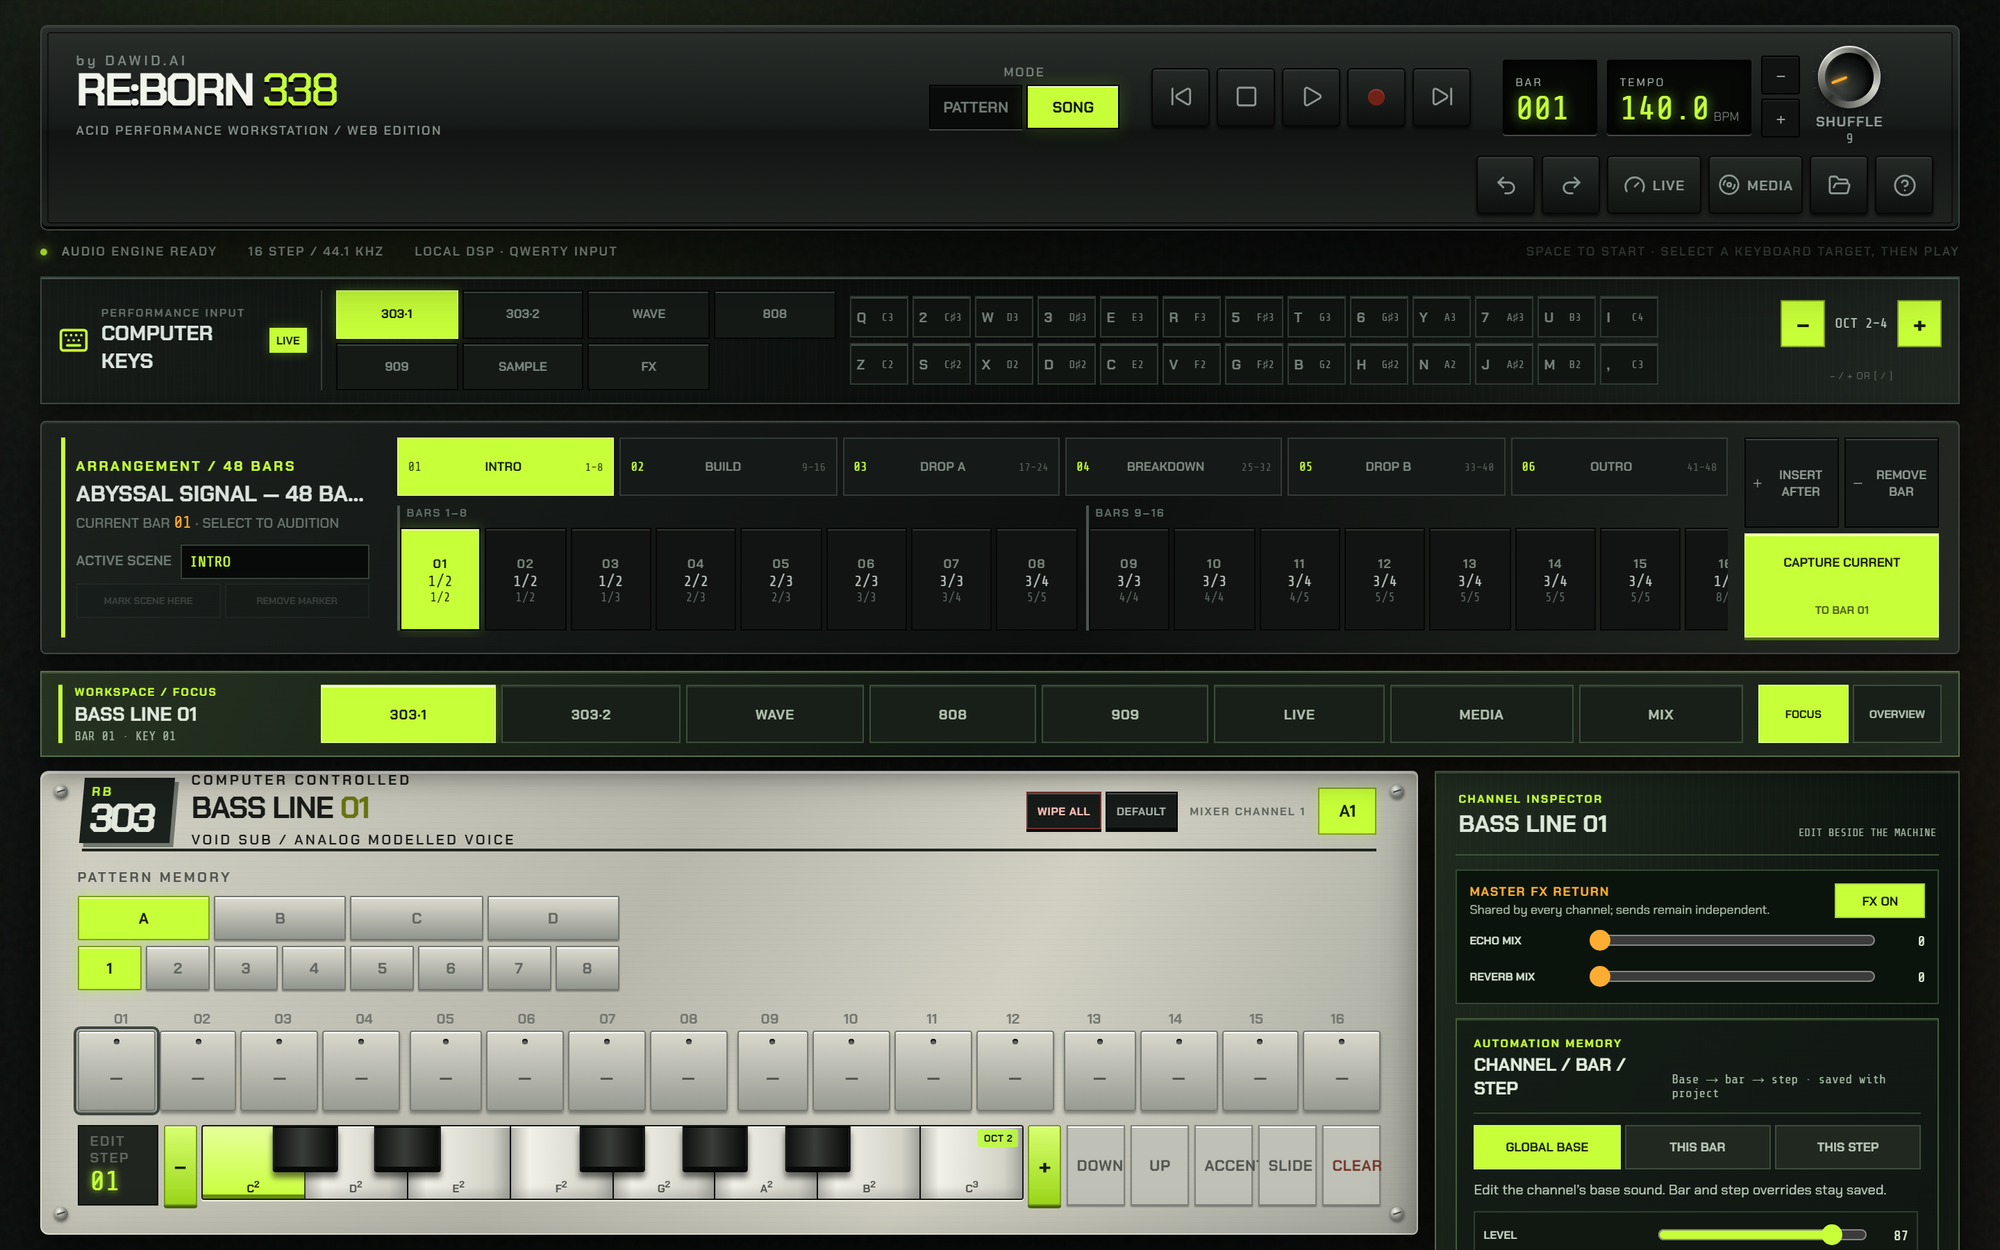2000x1250 pixels.
Task: Click the ECHO MIX slider
Action: [1732, 941]
